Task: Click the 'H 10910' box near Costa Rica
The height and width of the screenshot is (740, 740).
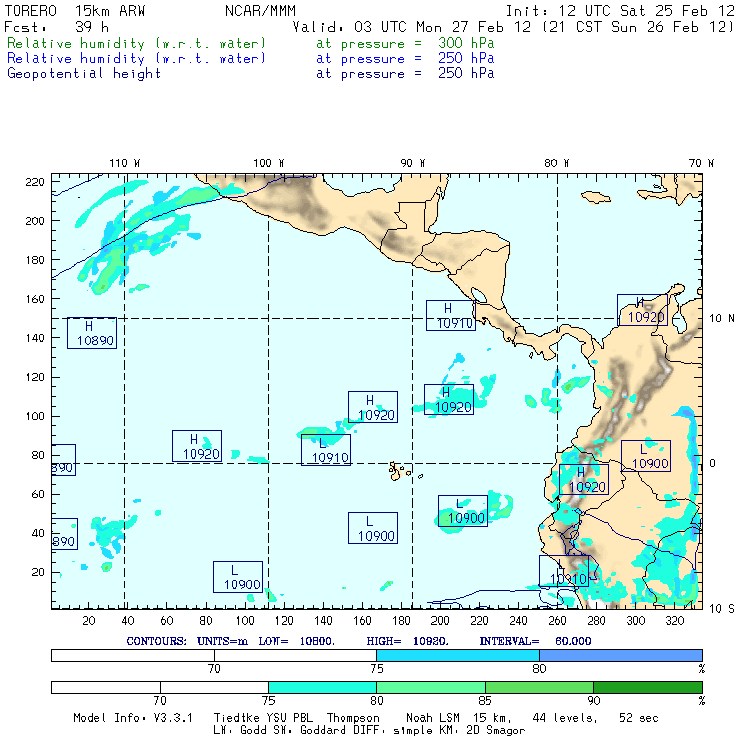Action: (x=451, y=315)
